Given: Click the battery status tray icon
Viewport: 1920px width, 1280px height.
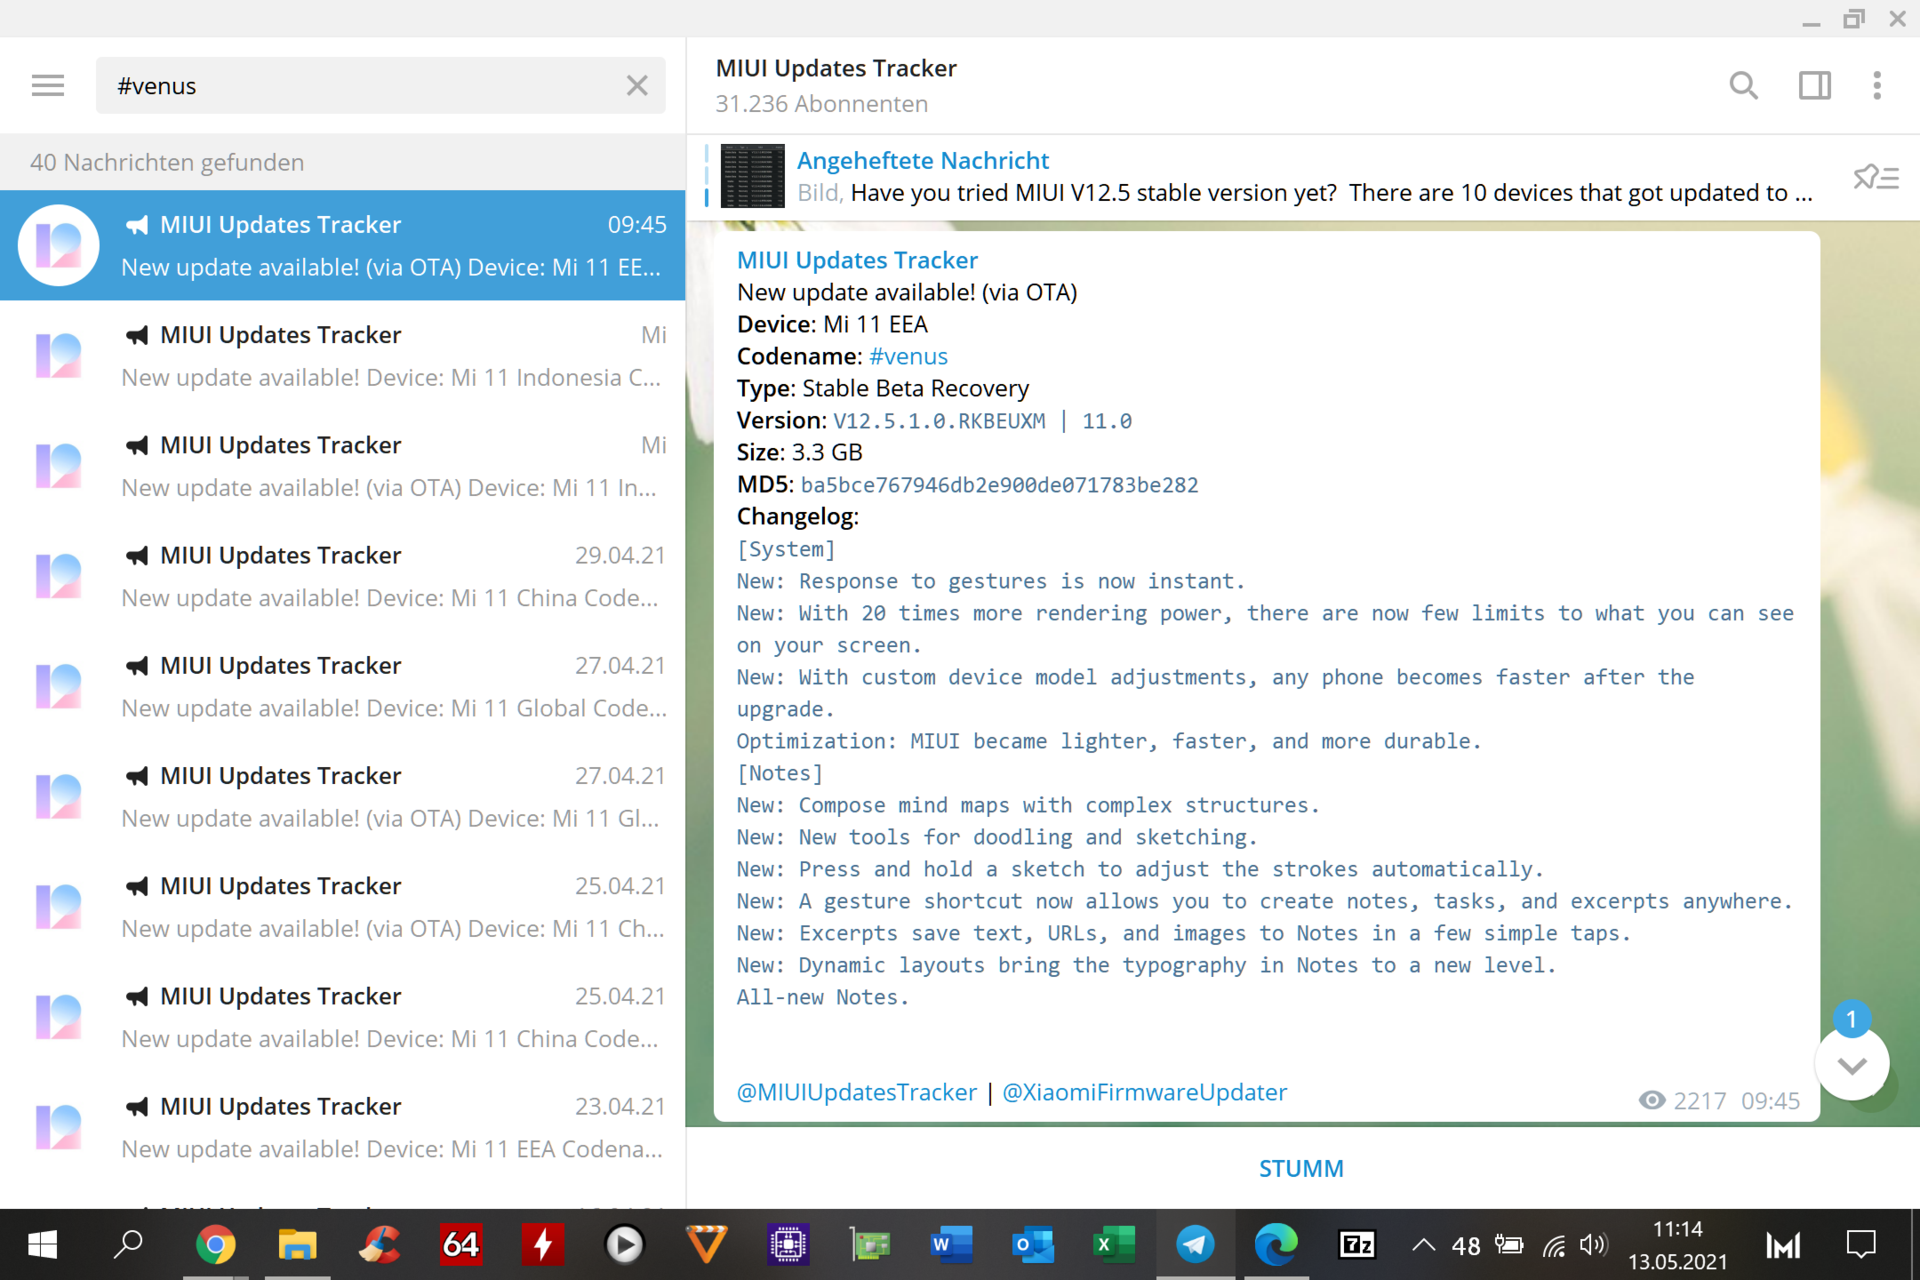Looking at the screenshot, I should tap(1508, 1245).
